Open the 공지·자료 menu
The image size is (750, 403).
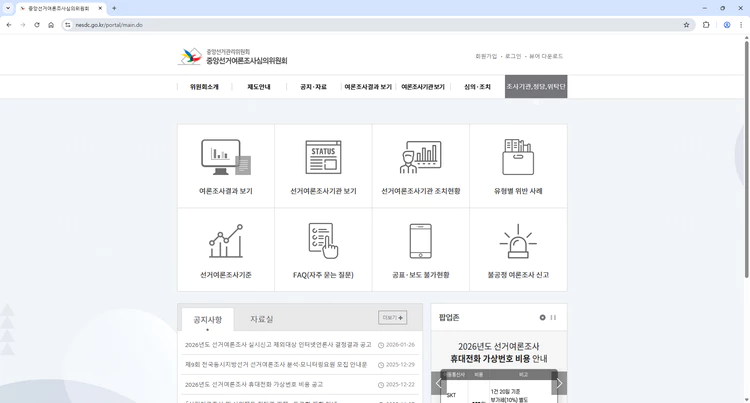(x=313, y=87)
